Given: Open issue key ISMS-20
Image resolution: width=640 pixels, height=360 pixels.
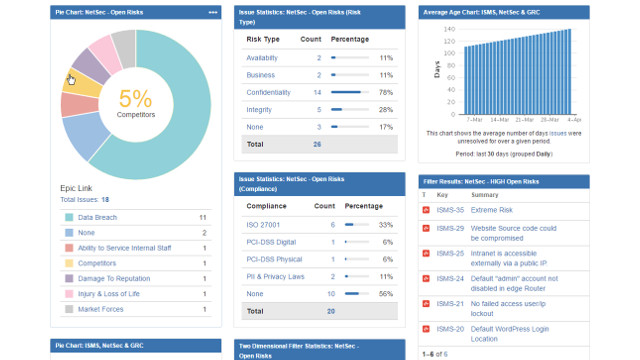Looking at the screenshot, I should [450, 329].
